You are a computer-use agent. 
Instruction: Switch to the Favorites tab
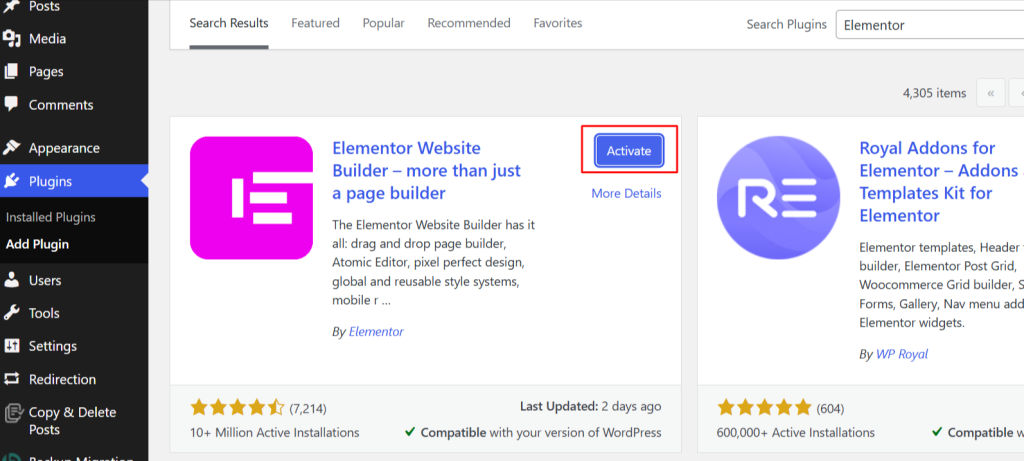558,23
